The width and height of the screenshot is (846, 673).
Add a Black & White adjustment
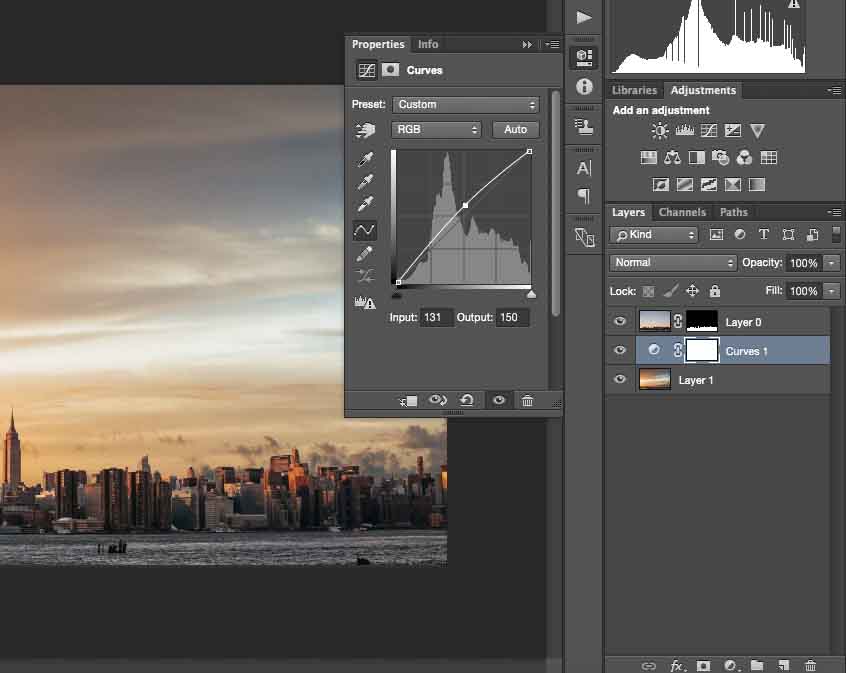tap(697, 158)
